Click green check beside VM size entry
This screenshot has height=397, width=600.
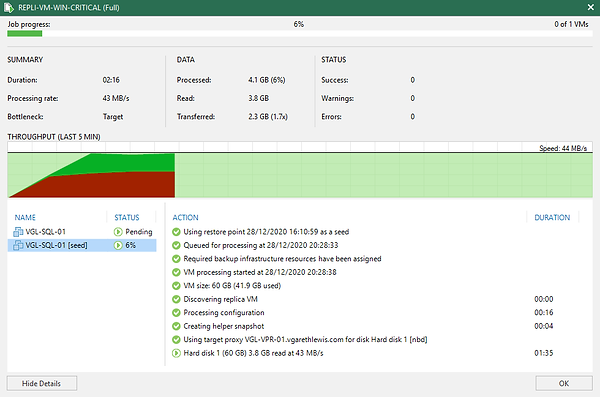pos(176,286)
